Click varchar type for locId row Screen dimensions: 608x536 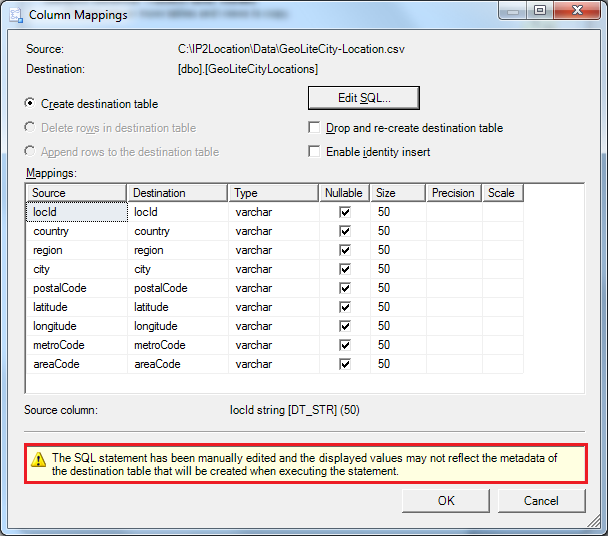tap(274, 212)
